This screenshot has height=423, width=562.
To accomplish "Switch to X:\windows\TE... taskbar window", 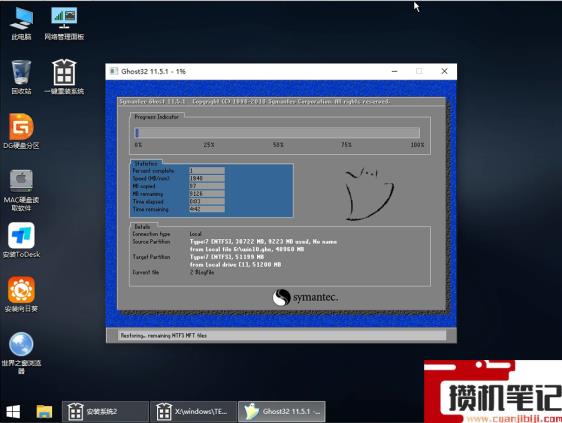I will [193, 411].
